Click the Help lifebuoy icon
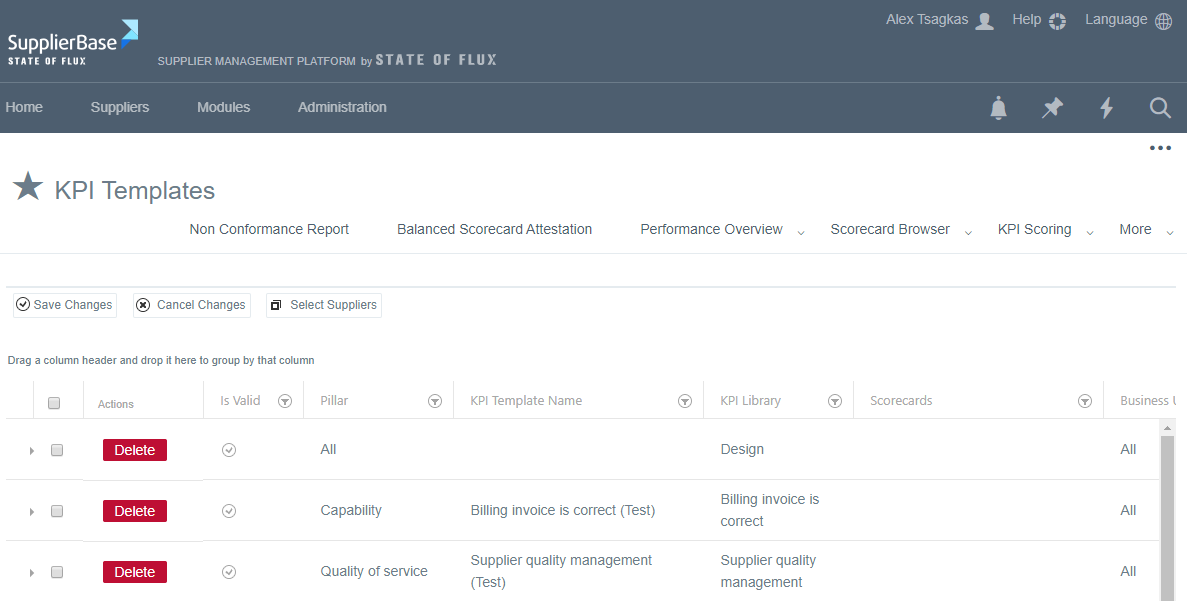The width and height of the screenshot is (1187, 601). [x=1058, y=21]
